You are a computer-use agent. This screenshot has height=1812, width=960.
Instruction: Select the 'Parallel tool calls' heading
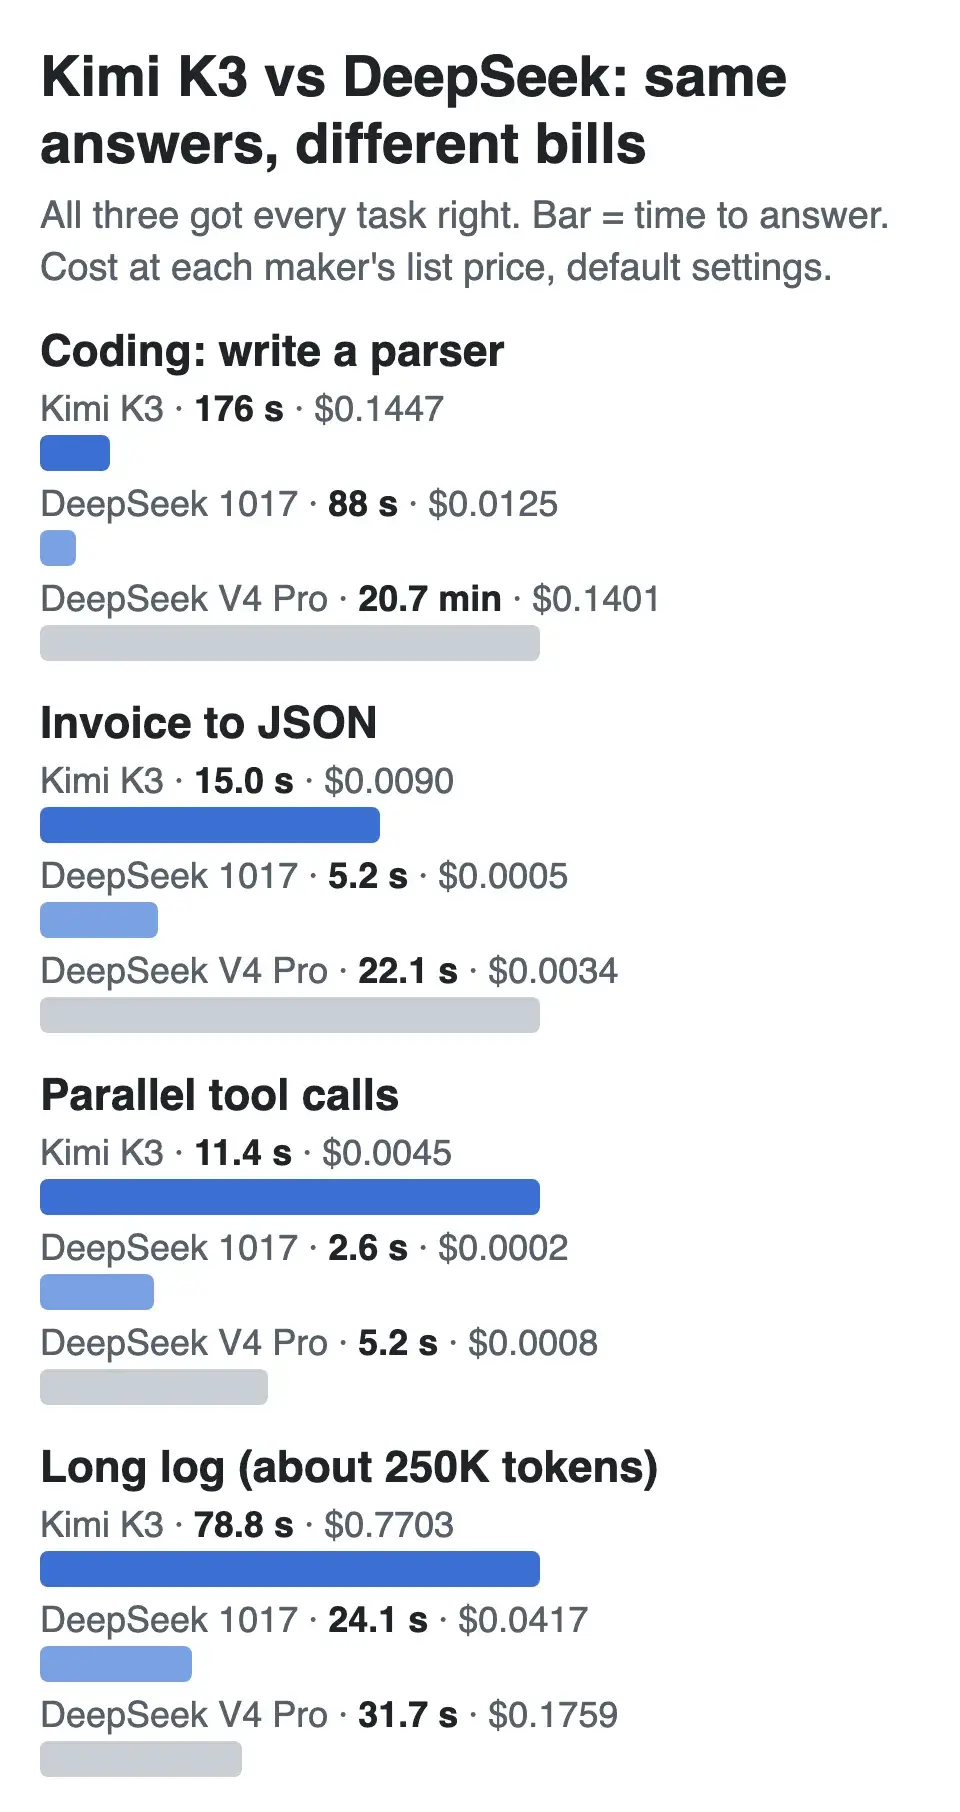click(220, 1095)
